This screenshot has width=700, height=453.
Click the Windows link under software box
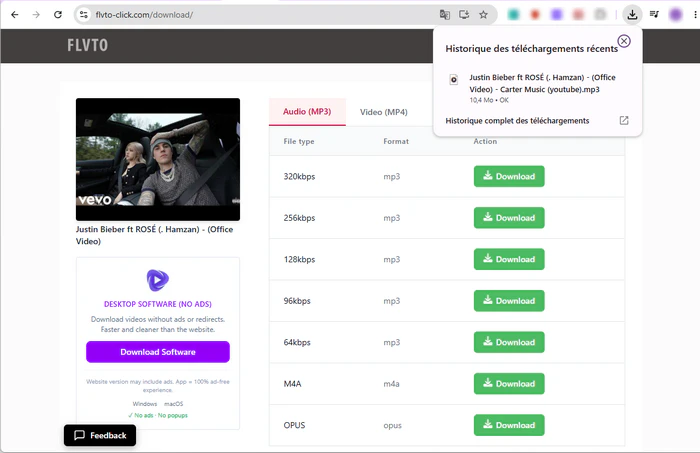click(145, 404)
